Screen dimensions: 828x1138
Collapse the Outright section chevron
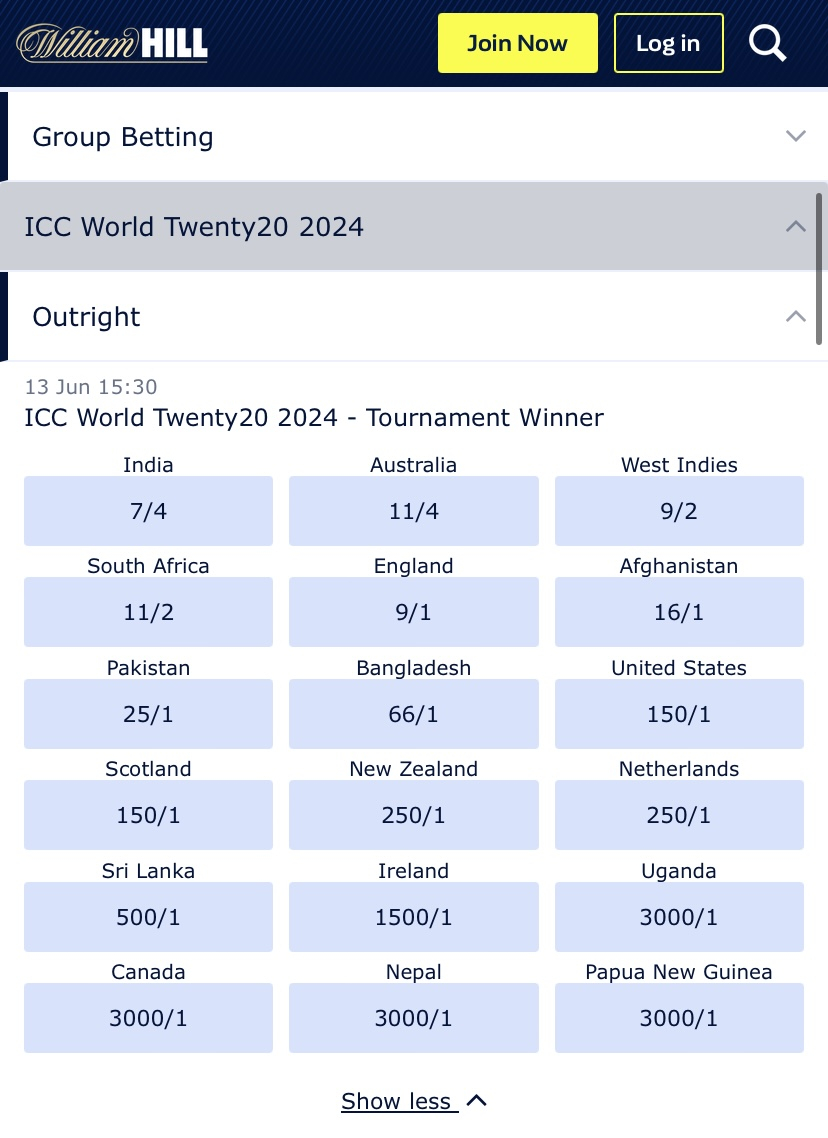tap(796, 316)
